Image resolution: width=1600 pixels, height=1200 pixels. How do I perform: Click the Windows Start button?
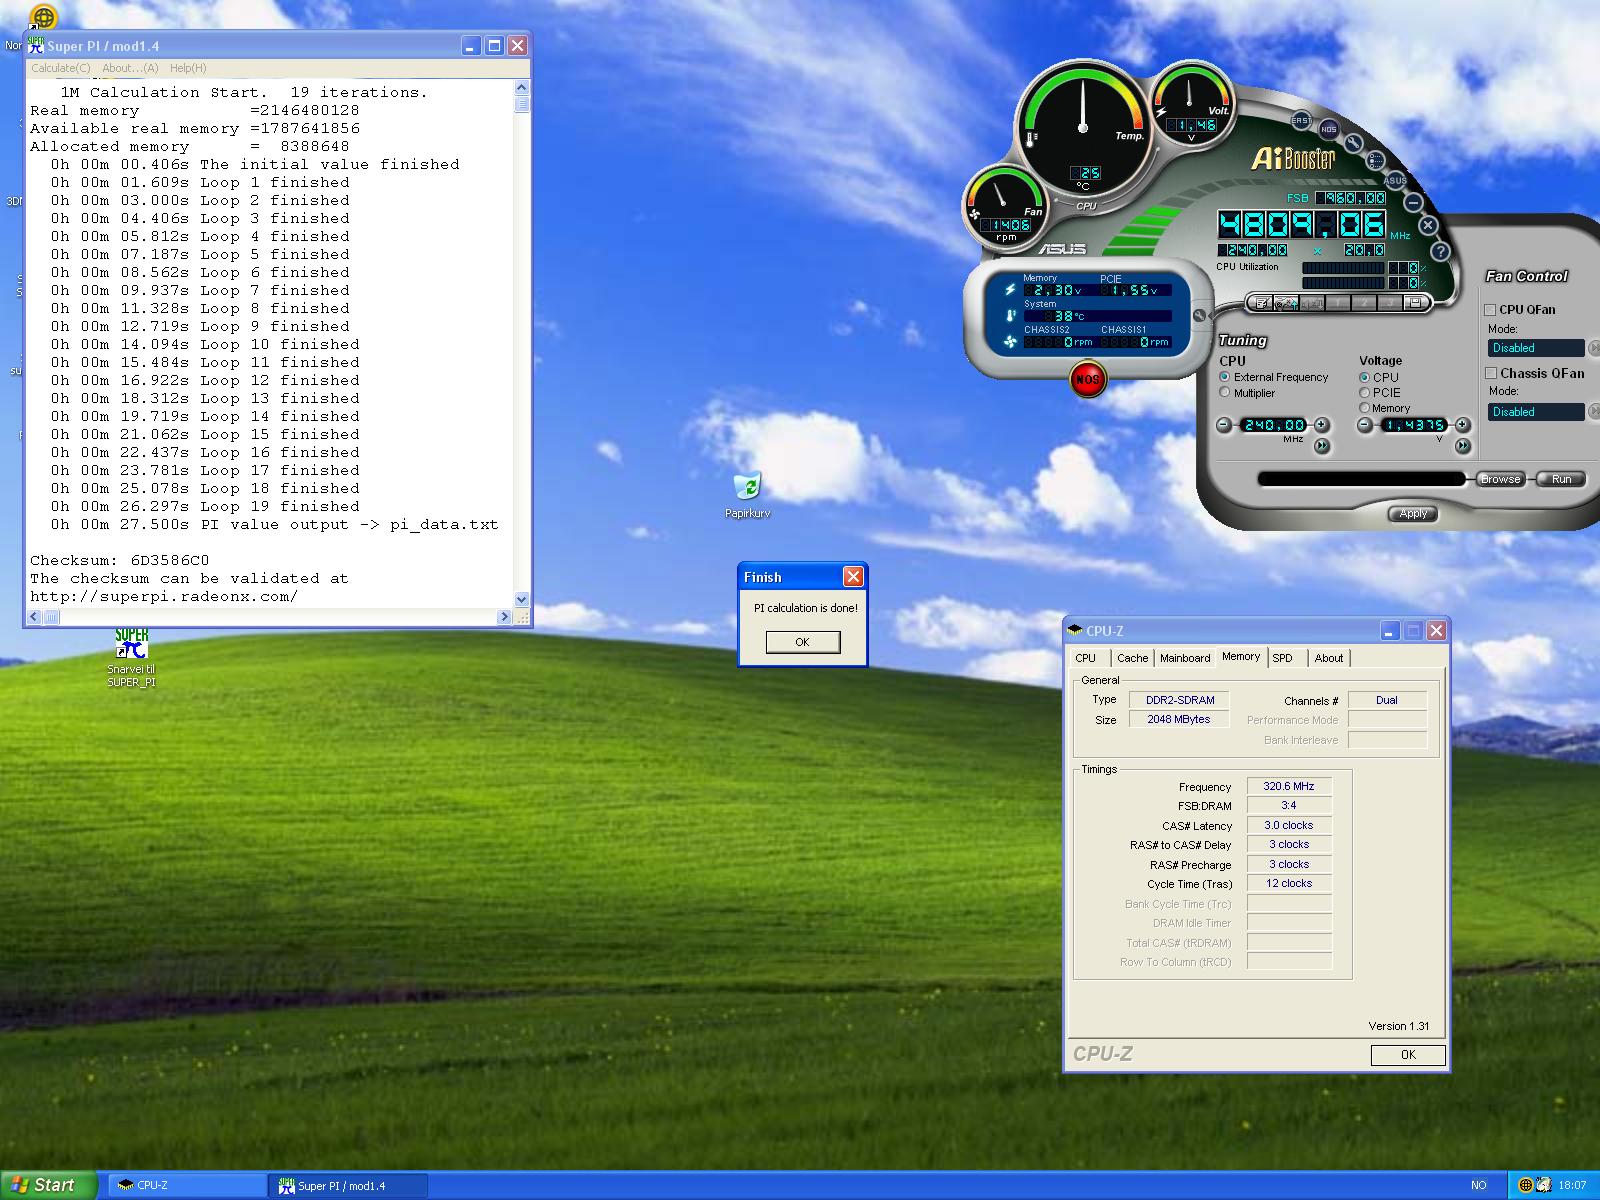coord(48,1185)
